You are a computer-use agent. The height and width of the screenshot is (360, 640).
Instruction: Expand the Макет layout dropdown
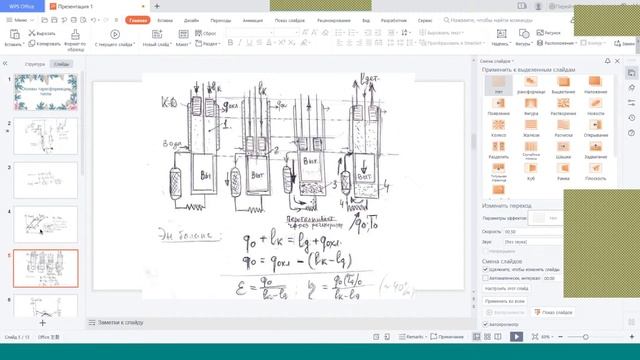pyautogui.click(x=183, y=44)
